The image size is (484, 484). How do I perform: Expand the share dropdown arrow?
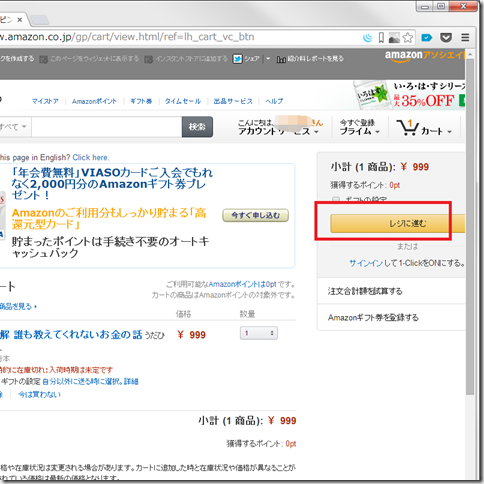(268, 59)
